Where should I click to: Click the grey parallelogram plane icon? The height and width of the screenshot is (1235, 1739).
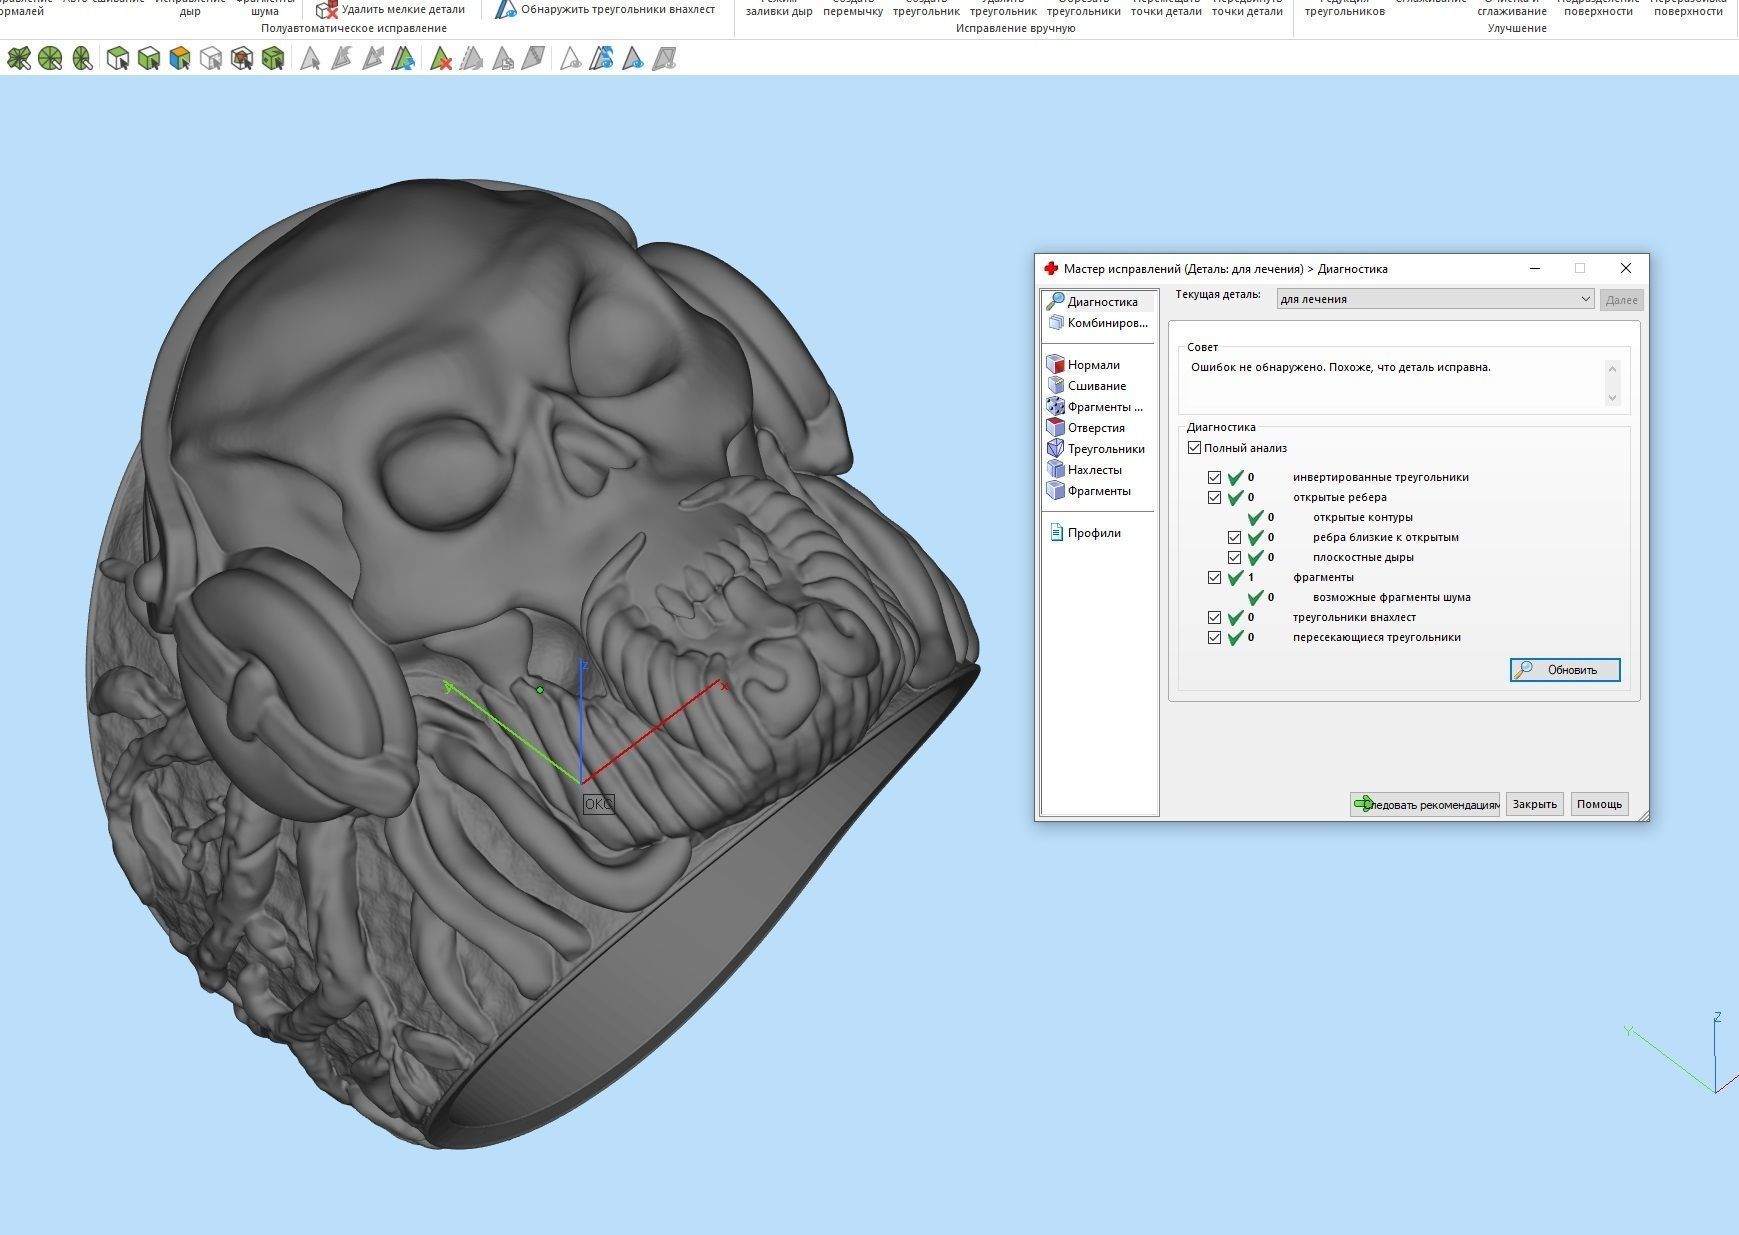533,59
